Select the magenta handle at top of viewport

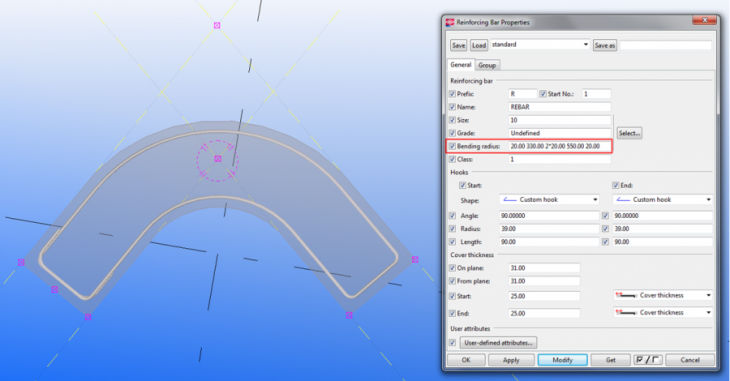(217, 25)
